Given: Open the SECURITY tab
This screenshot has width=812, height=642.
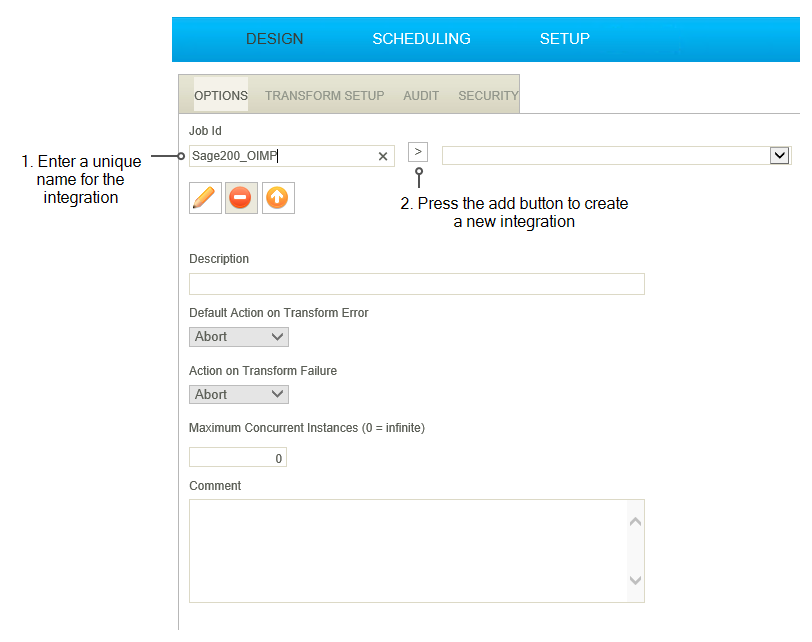Looking at the screenshot, I should tap(488, 96).
